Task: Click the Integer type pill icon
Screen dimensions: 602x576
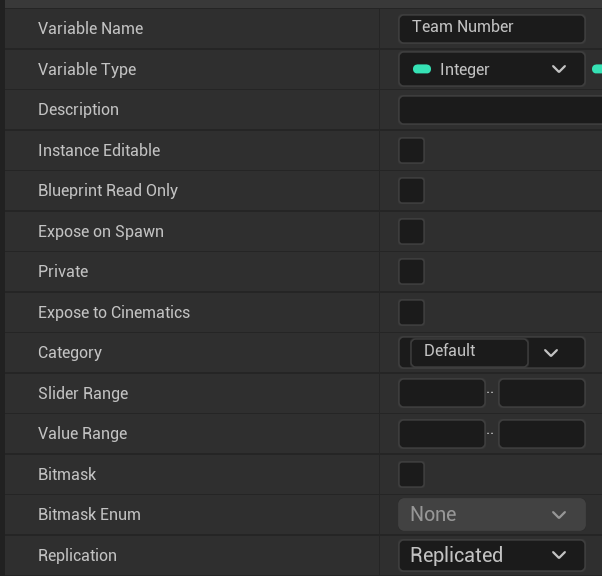Action: 422,69
